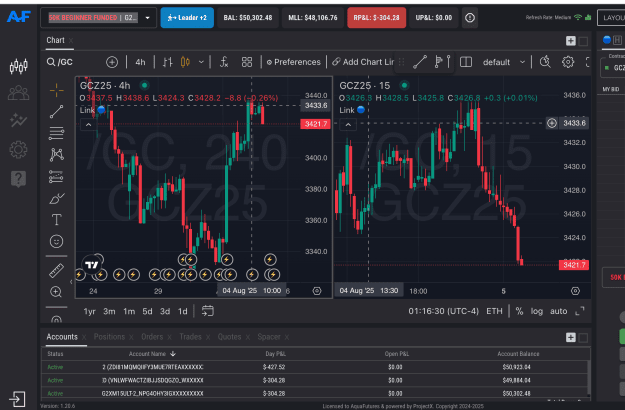Image resolution: width=625 pixels, height=410 pixels.
Task: Click Add Chart Link button
Action: (363, 62)
